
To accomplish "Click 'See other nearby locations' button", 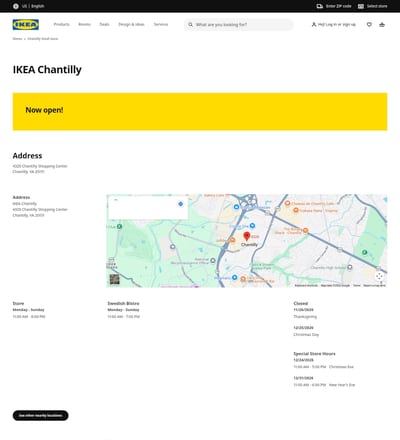I will point(41,415).
